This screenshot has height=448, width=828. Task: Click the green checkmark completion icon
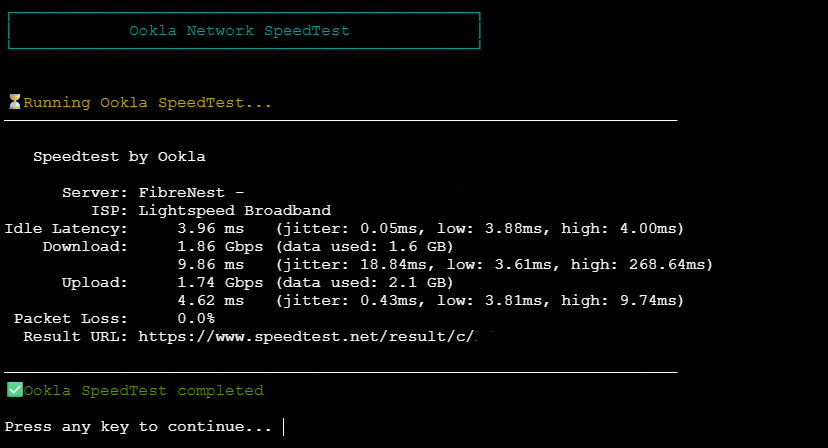click(x=14, y=390)
